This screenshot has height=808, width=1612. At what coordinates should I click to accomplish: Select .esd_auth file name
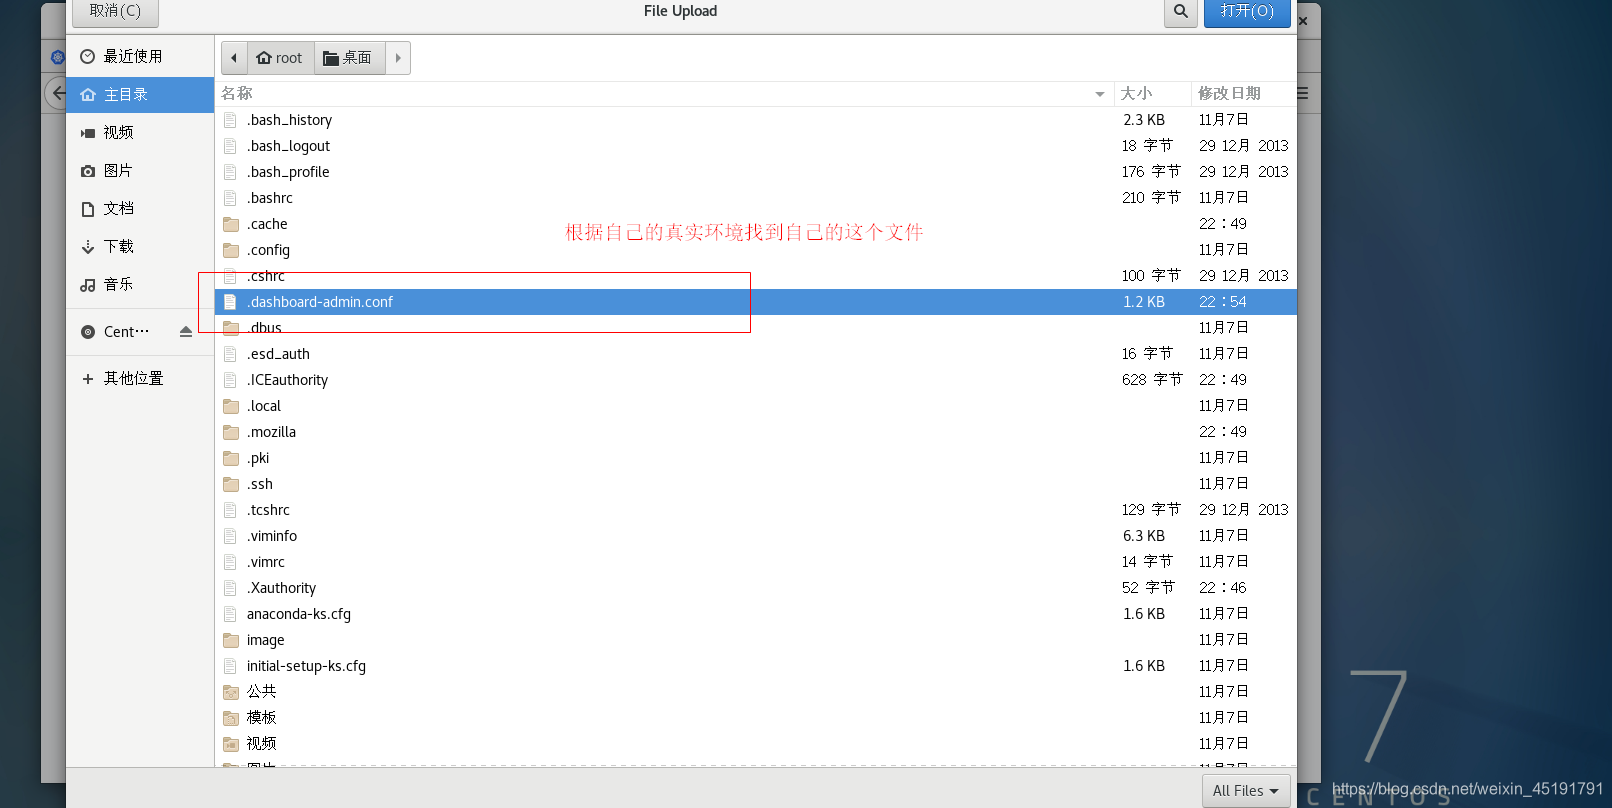[x=278, y=354]
